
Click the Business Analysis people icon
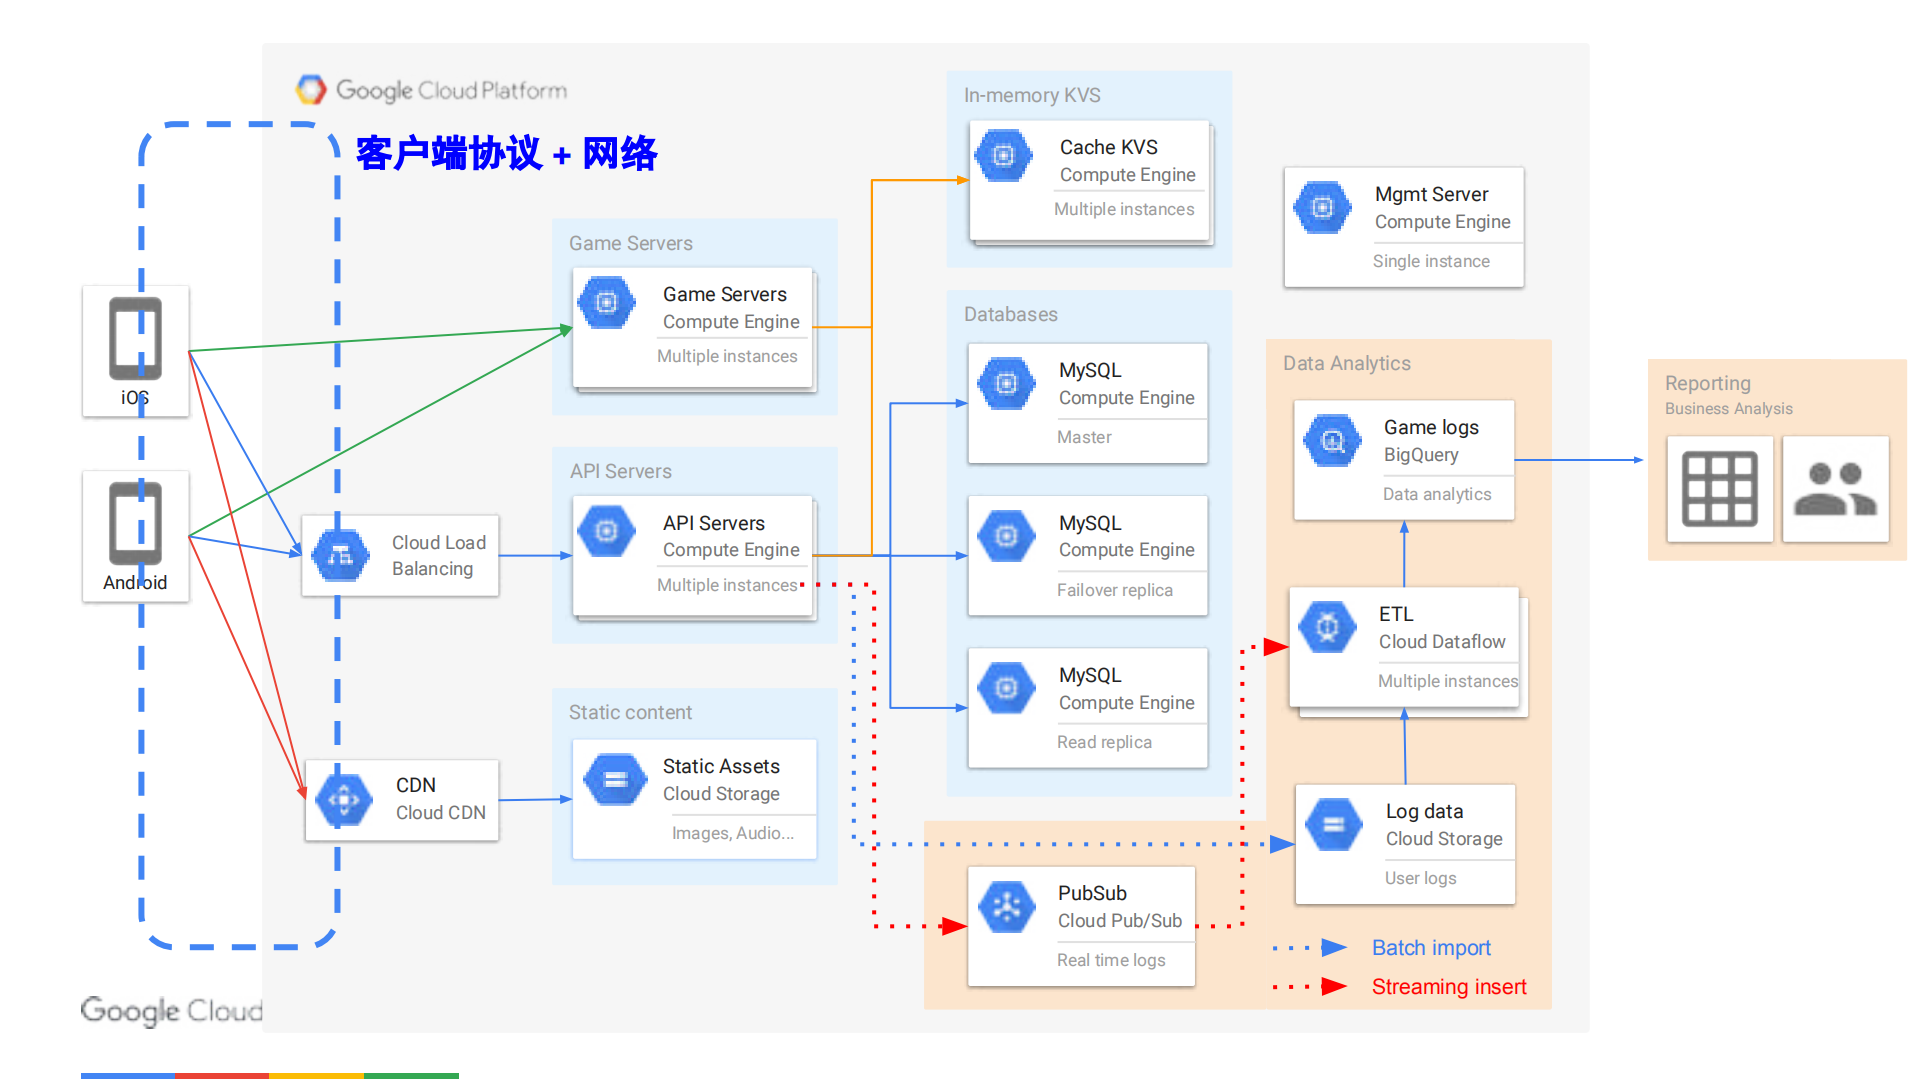click(x=1834, y=489)
